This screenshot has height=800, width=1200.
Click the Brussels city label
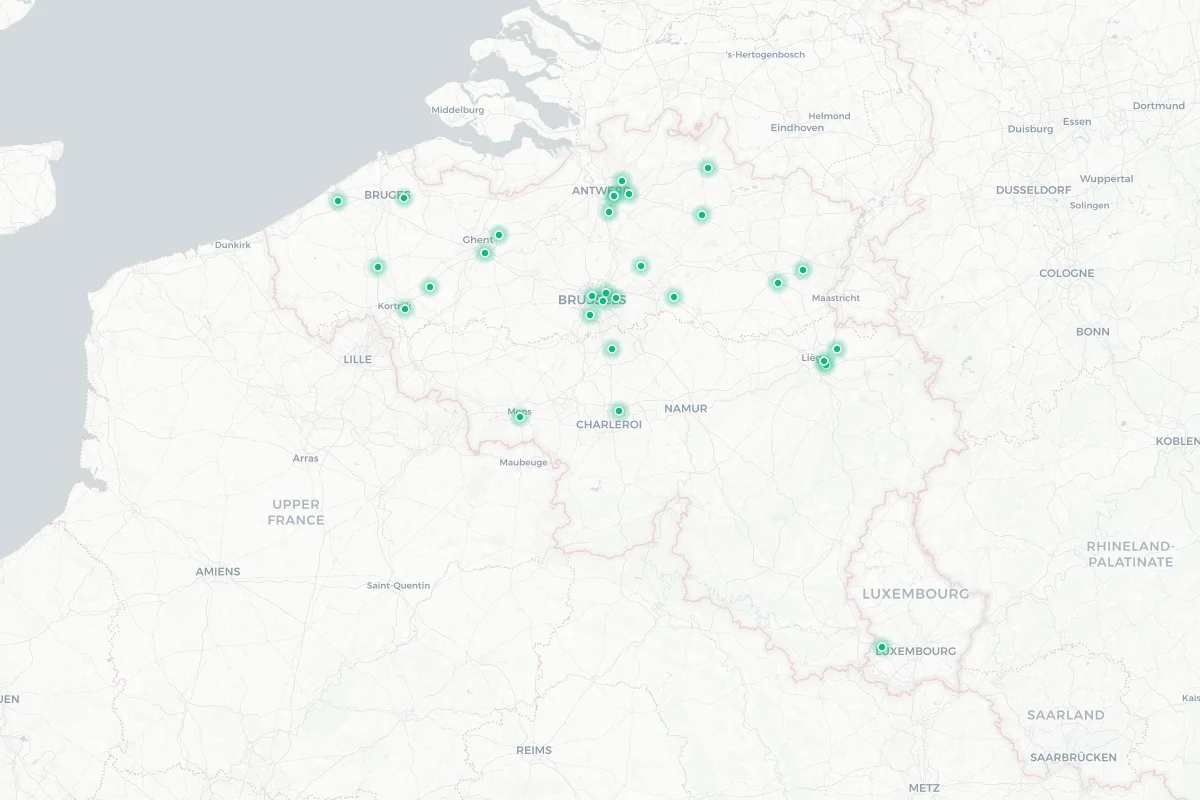pyautogui.click(x=592, y=299)
